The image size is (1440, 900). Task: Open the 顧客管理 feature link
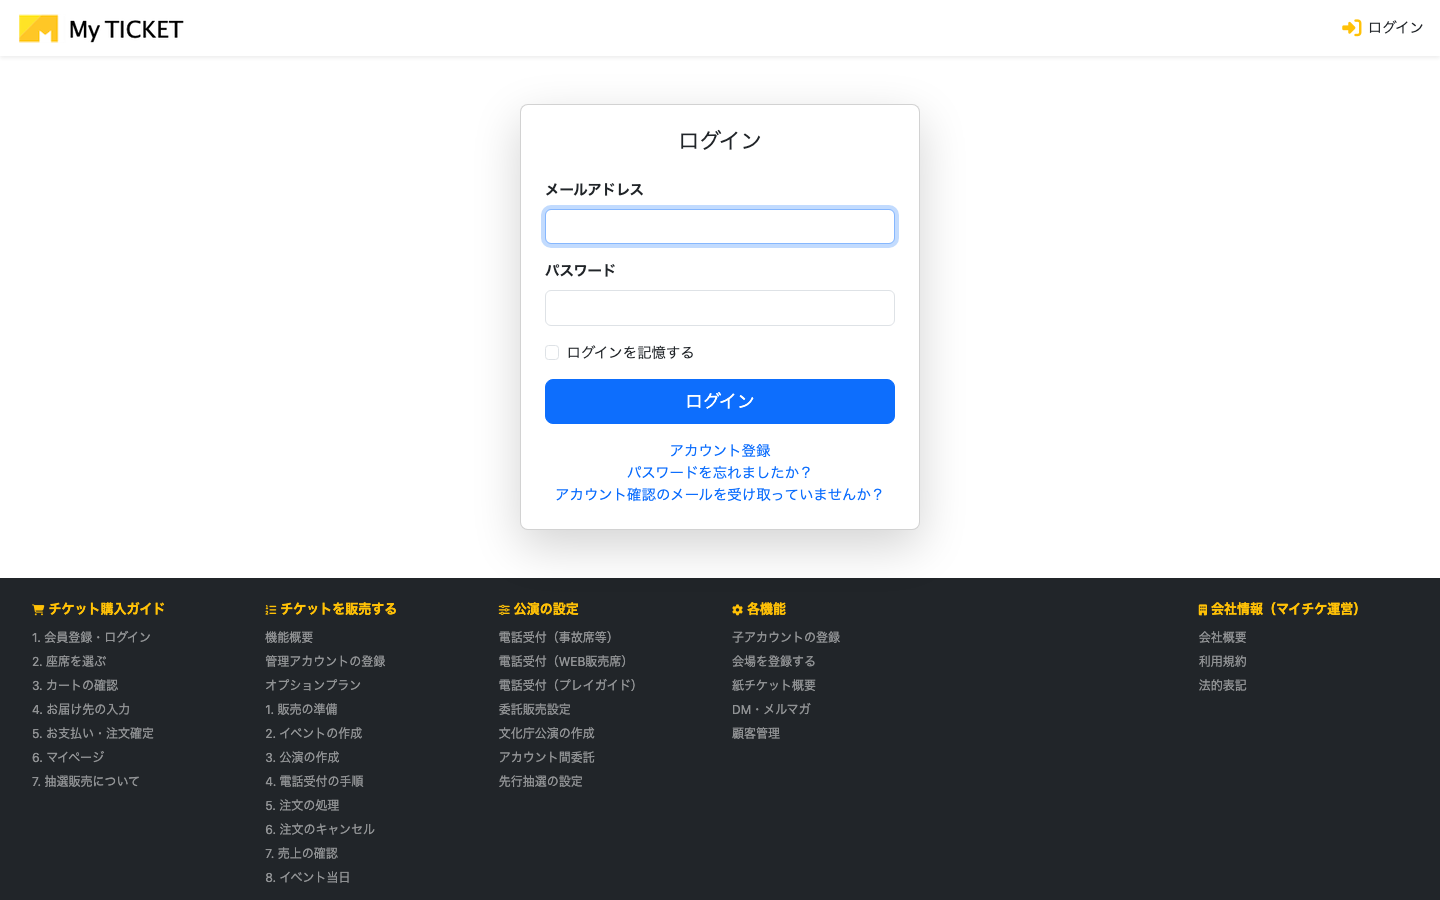tap(755, 733)
